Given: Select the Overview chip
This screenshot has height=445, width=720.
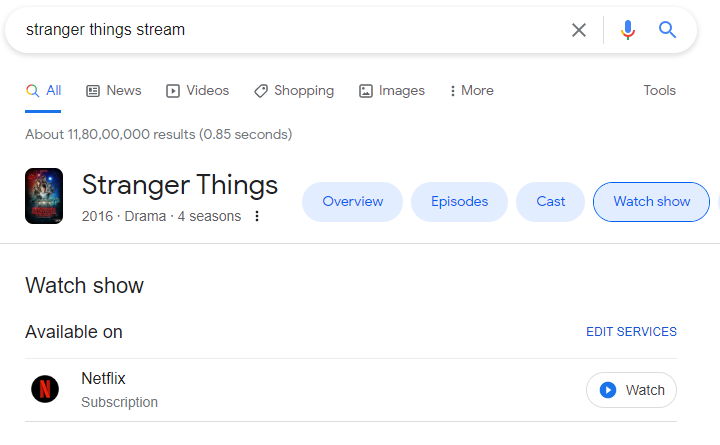Looking at the screenshot, I should pos(352,202).
